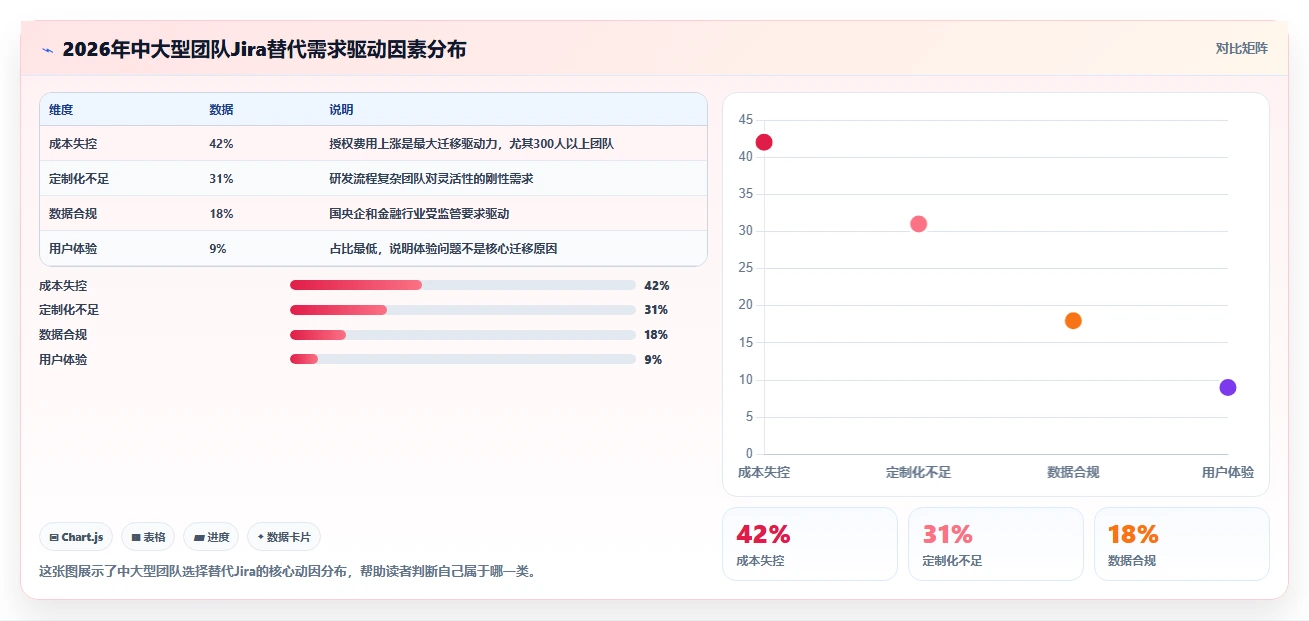Select the 进度 tag chip
The image size is (1309, 621).
pos(211,537)
